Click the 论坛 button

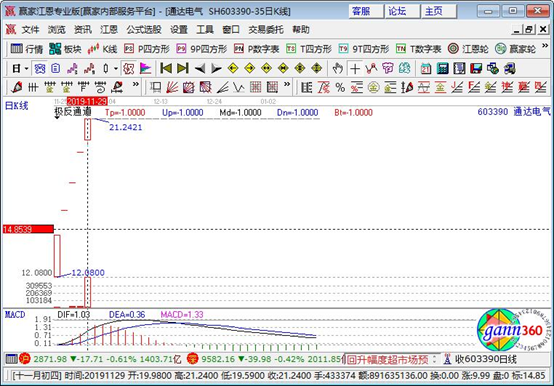point(402,11)
